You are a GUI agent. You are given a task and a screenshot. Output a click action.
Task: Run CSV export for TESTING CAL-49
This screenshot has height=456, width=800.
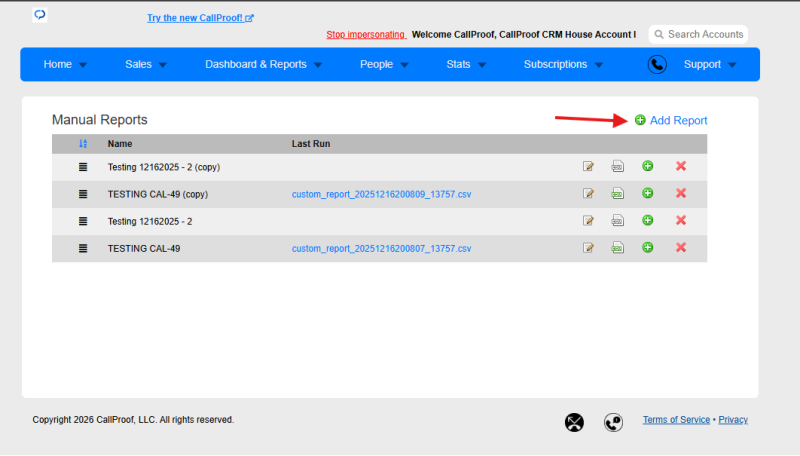coord(617,247)
